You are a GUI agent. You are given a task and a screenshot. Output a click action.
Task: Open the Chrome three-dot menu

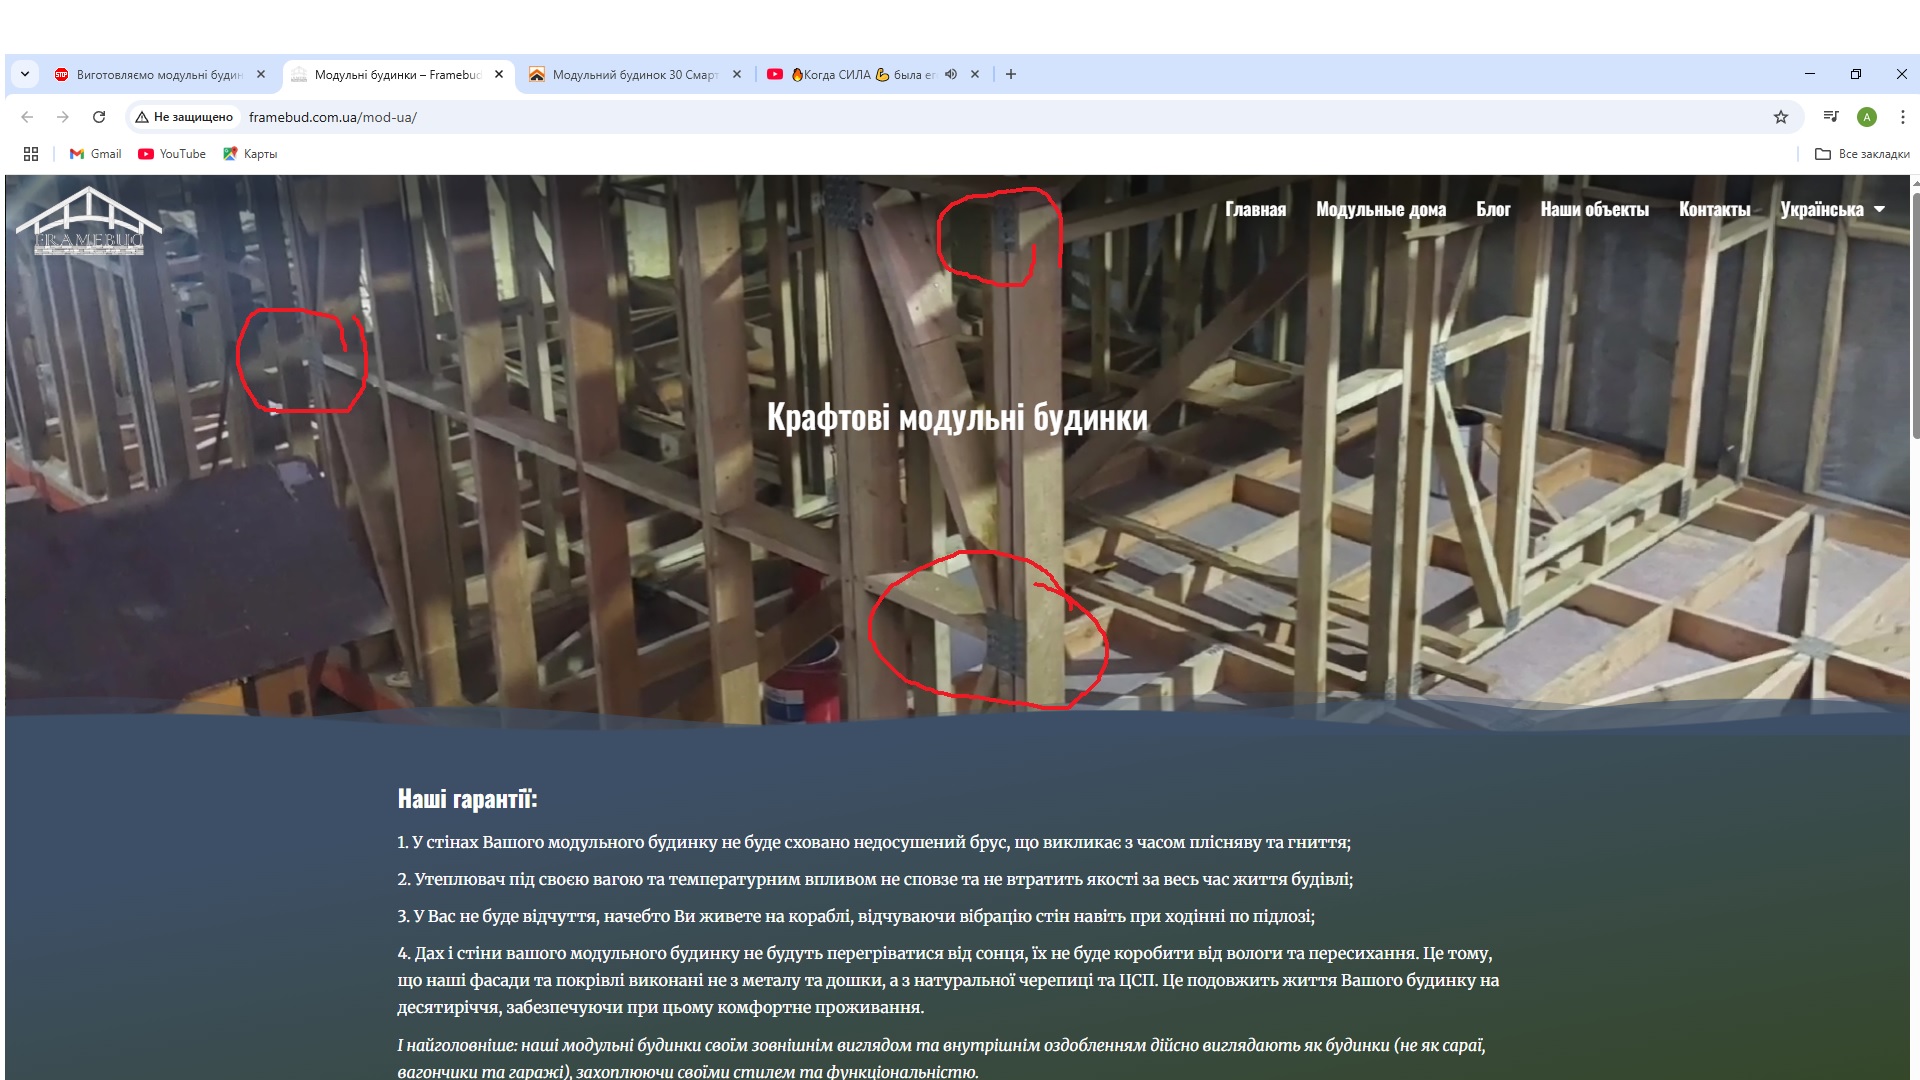(1902, 117)
